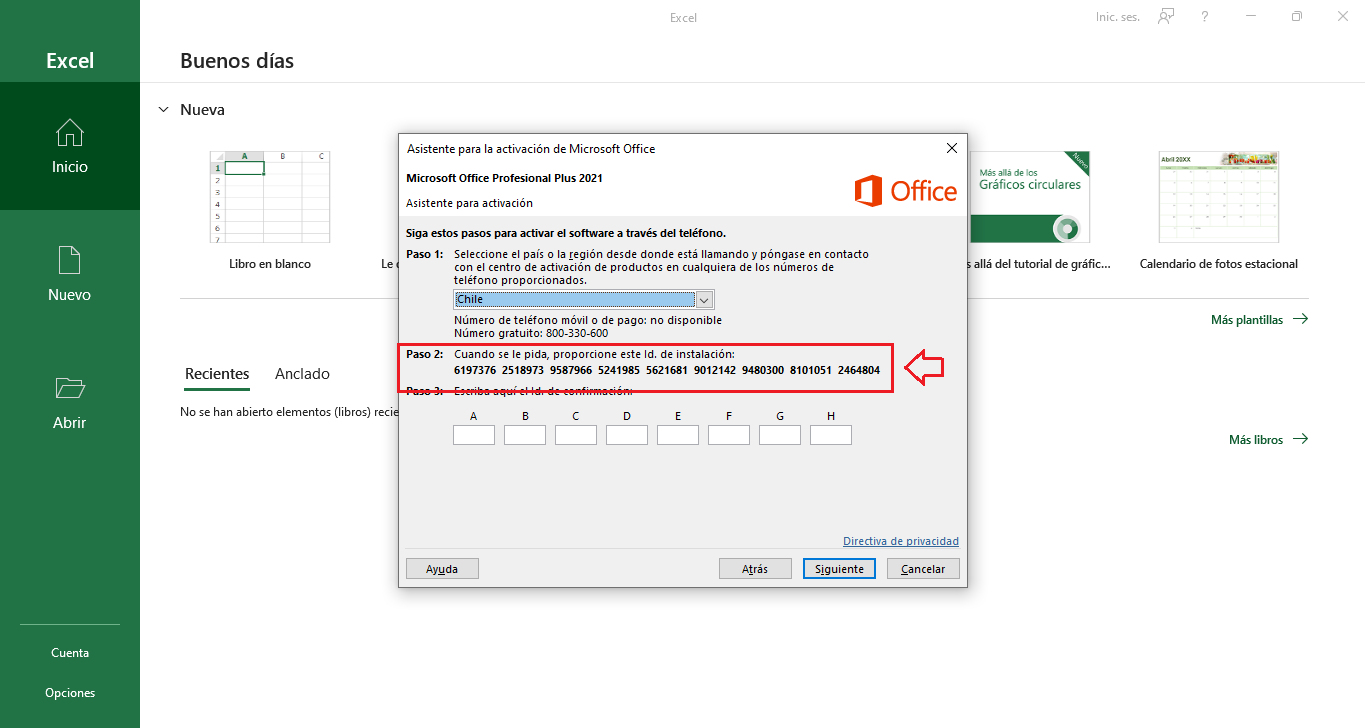
Task: Click the Siguiente button
Action: tap(839, 569)
